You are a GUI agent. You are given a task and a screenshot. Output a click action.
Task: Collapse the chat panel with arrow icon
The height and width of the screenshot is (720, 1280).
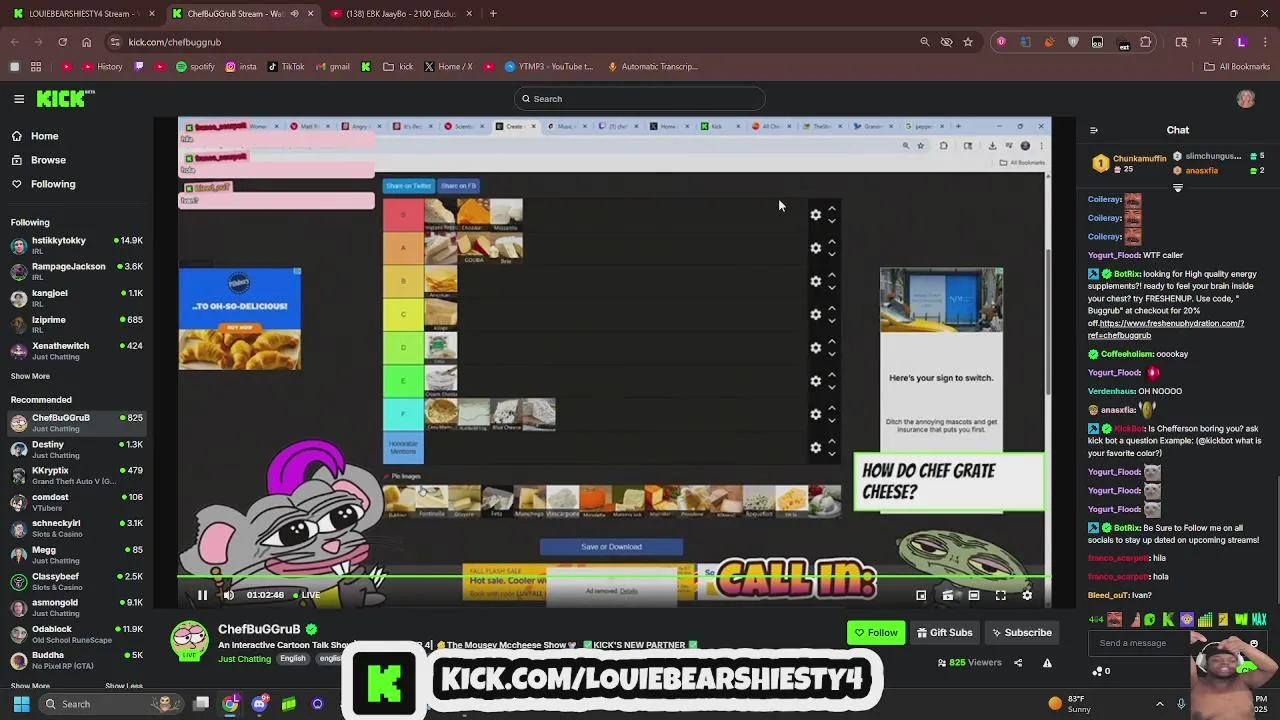[1093, 130]
